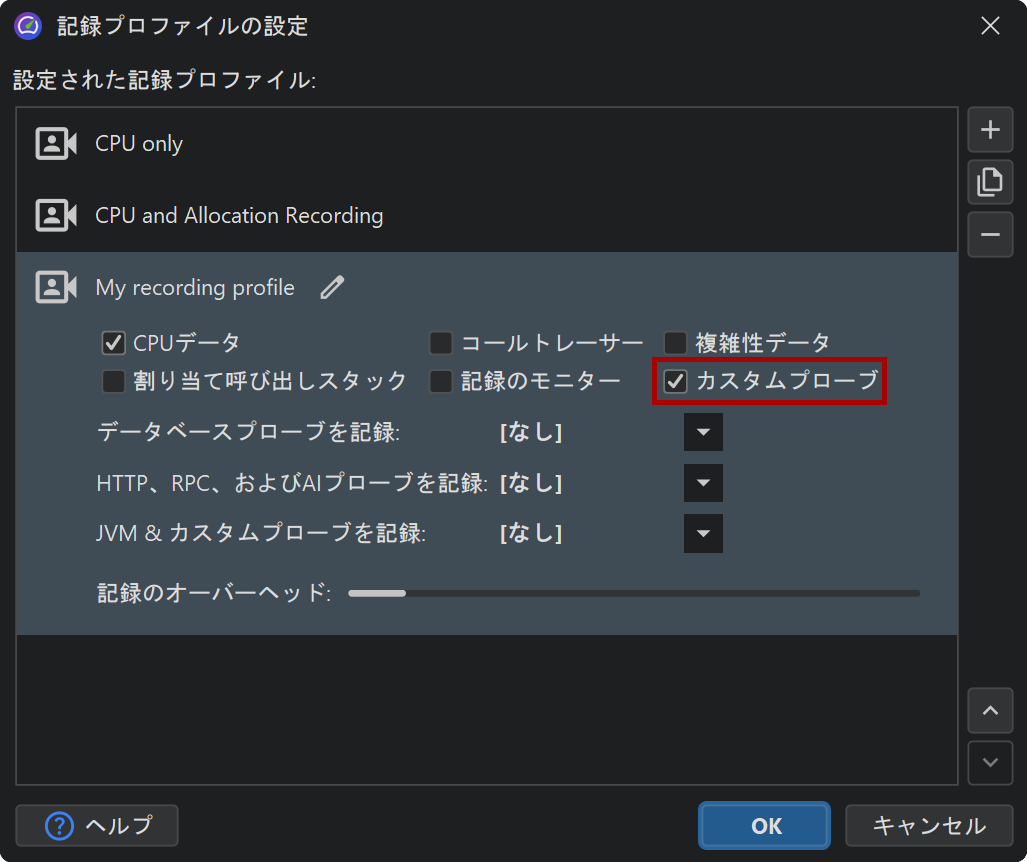Close the 記録プロファイルの設定 dialog
Image resolution: width=1027 pixels, height=862 pixels.
(990, 26)
